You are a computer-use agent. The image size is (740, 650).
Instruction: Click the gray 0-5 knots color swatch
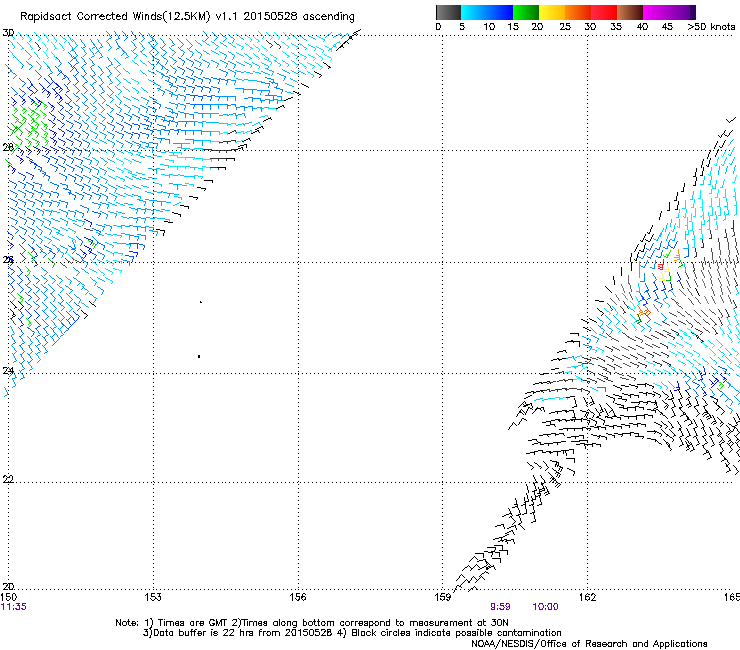448,12
